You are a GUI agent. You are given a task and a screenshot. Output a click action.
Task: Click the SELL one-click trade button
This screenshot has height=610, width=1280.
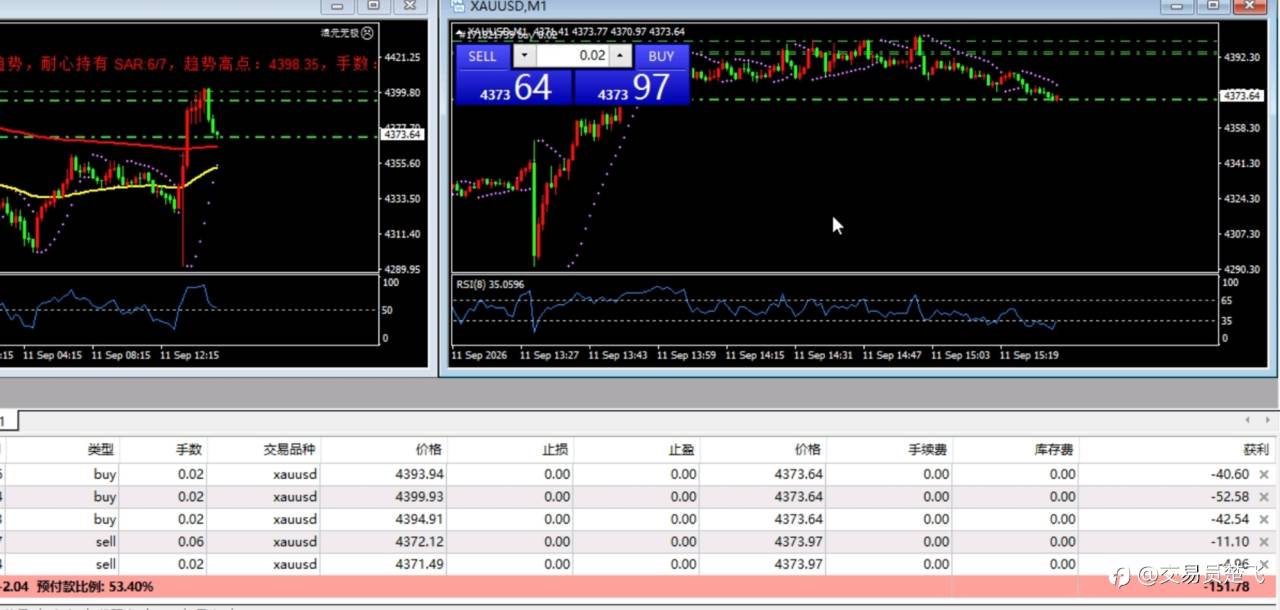(483, 56)
